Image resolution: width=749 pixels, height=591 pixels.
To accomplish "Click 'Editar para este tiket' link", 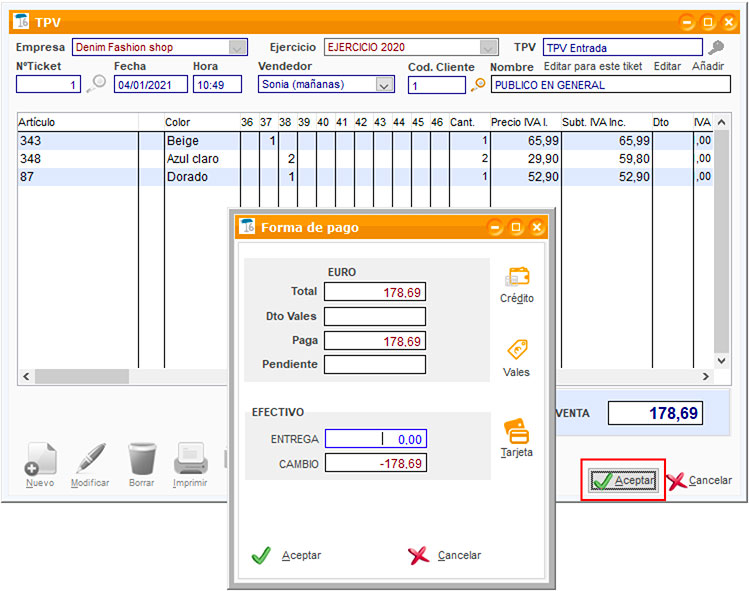I will pos(593,66).
